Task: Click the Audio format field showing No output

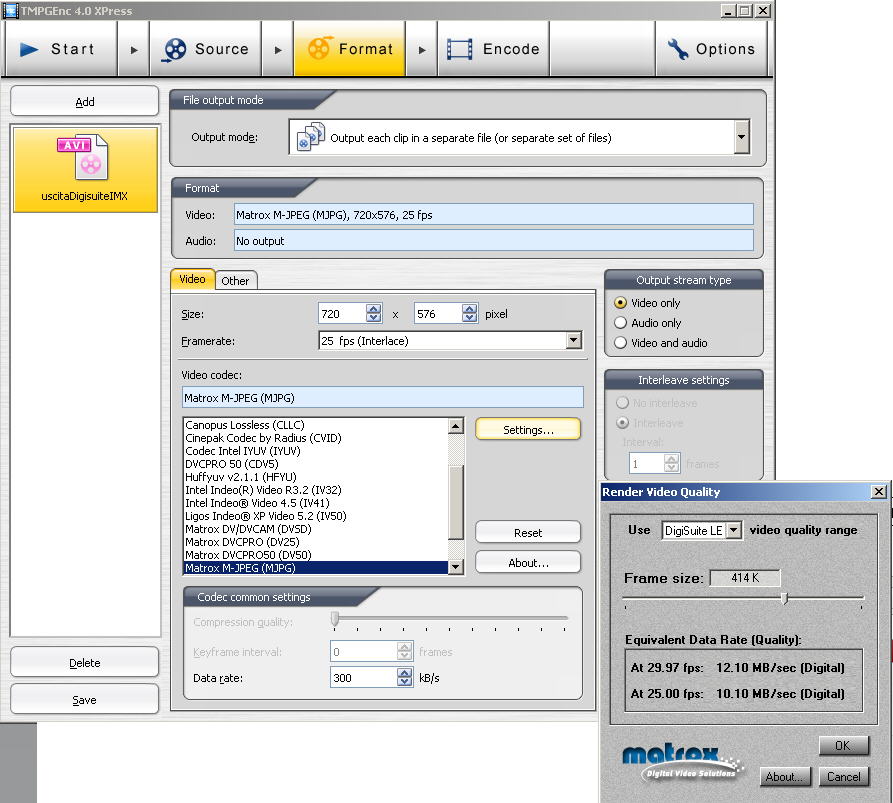Action: [494, 240]
